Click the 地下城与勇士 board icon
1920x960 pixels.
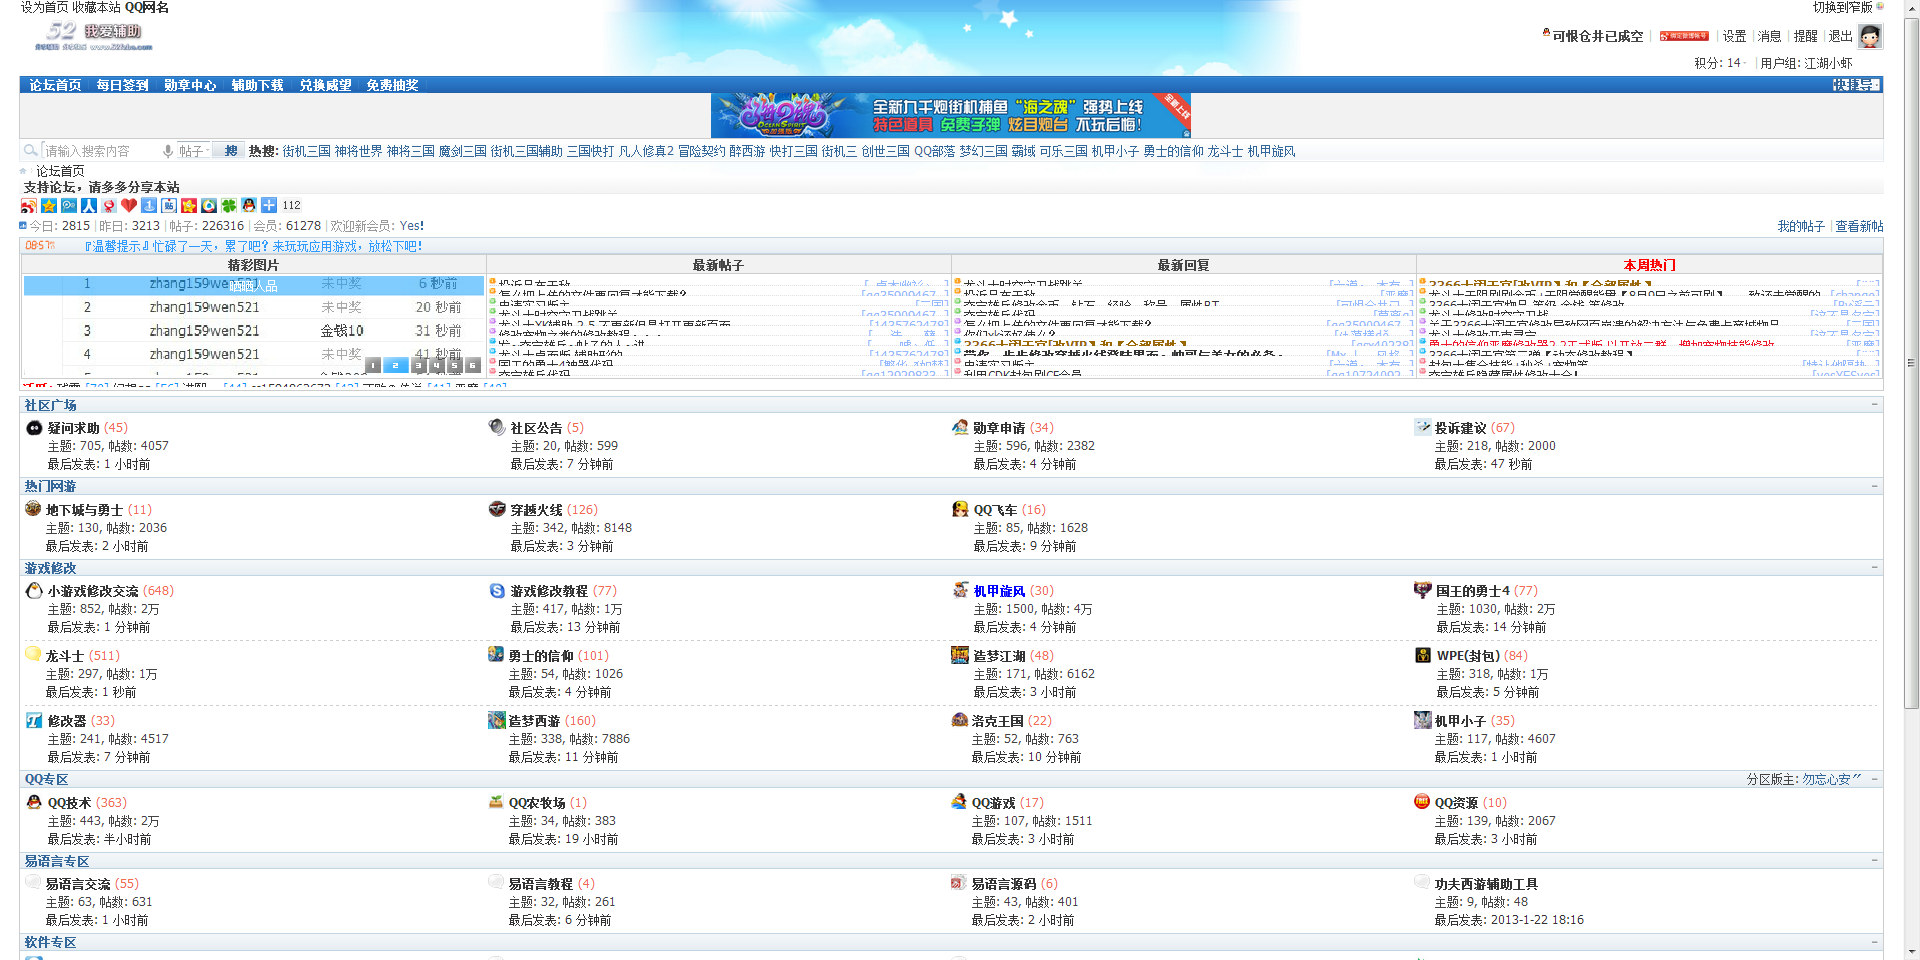click(x=33, y=509)
